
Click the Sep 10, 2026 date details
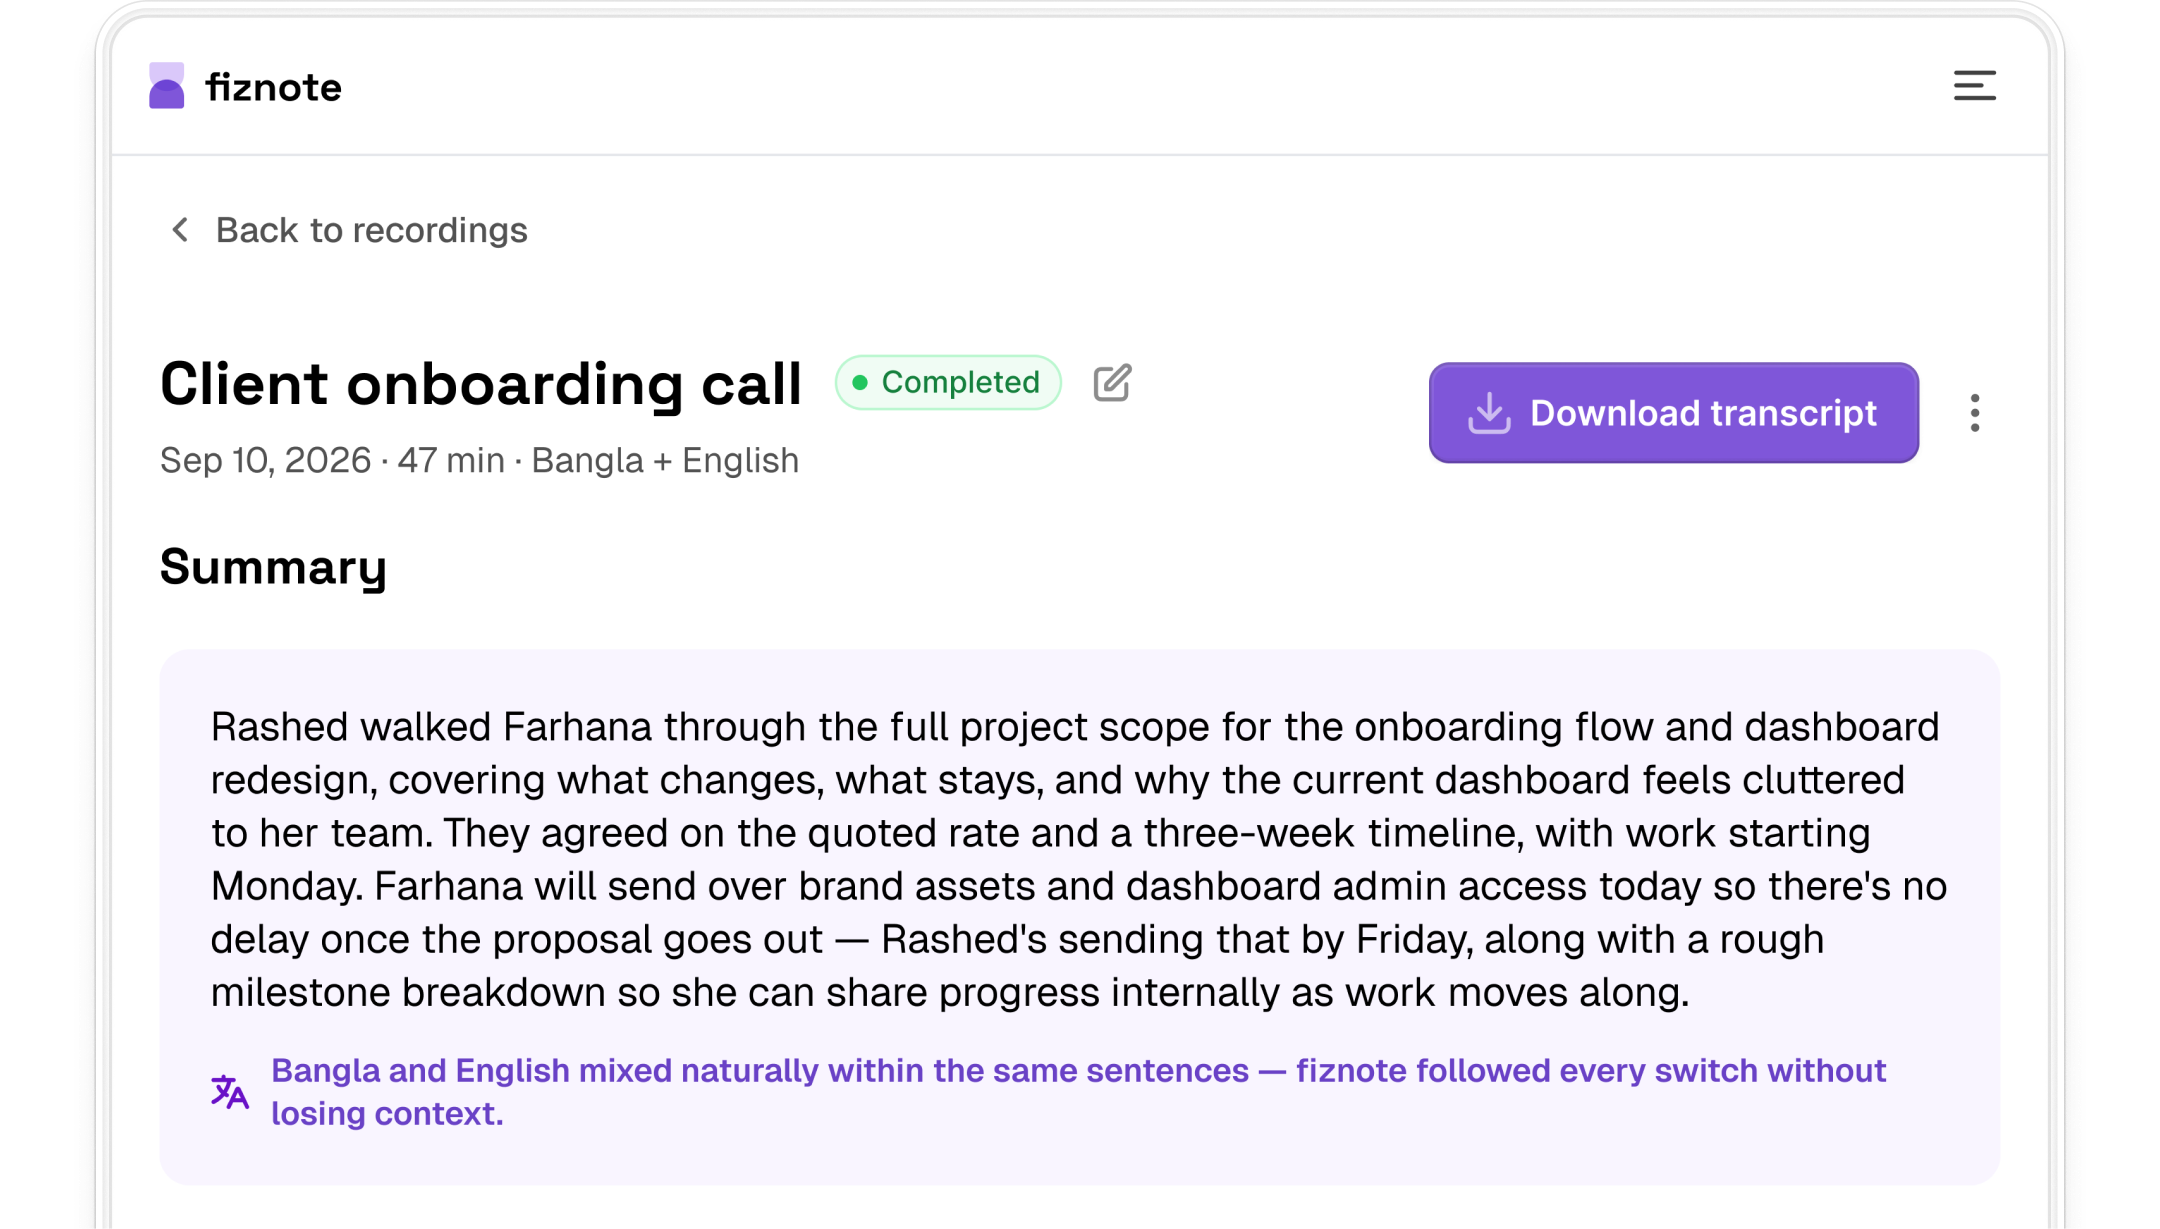point(479,461)
